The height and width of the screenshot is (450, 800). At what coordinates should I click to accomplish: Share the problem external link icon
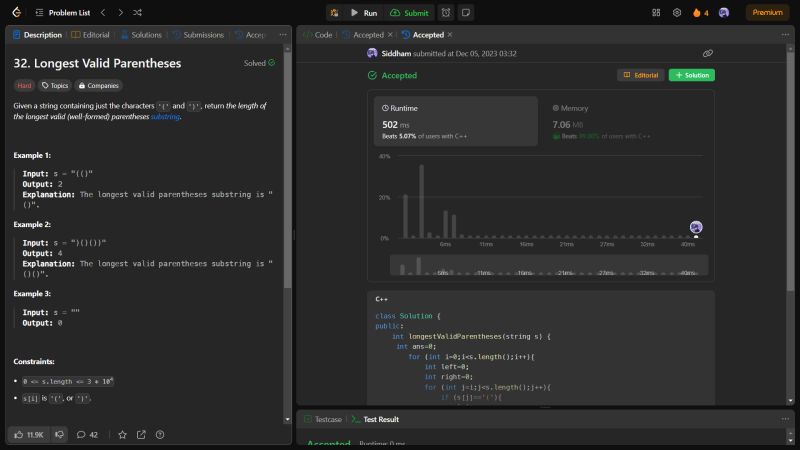click(x=141, y=435)
